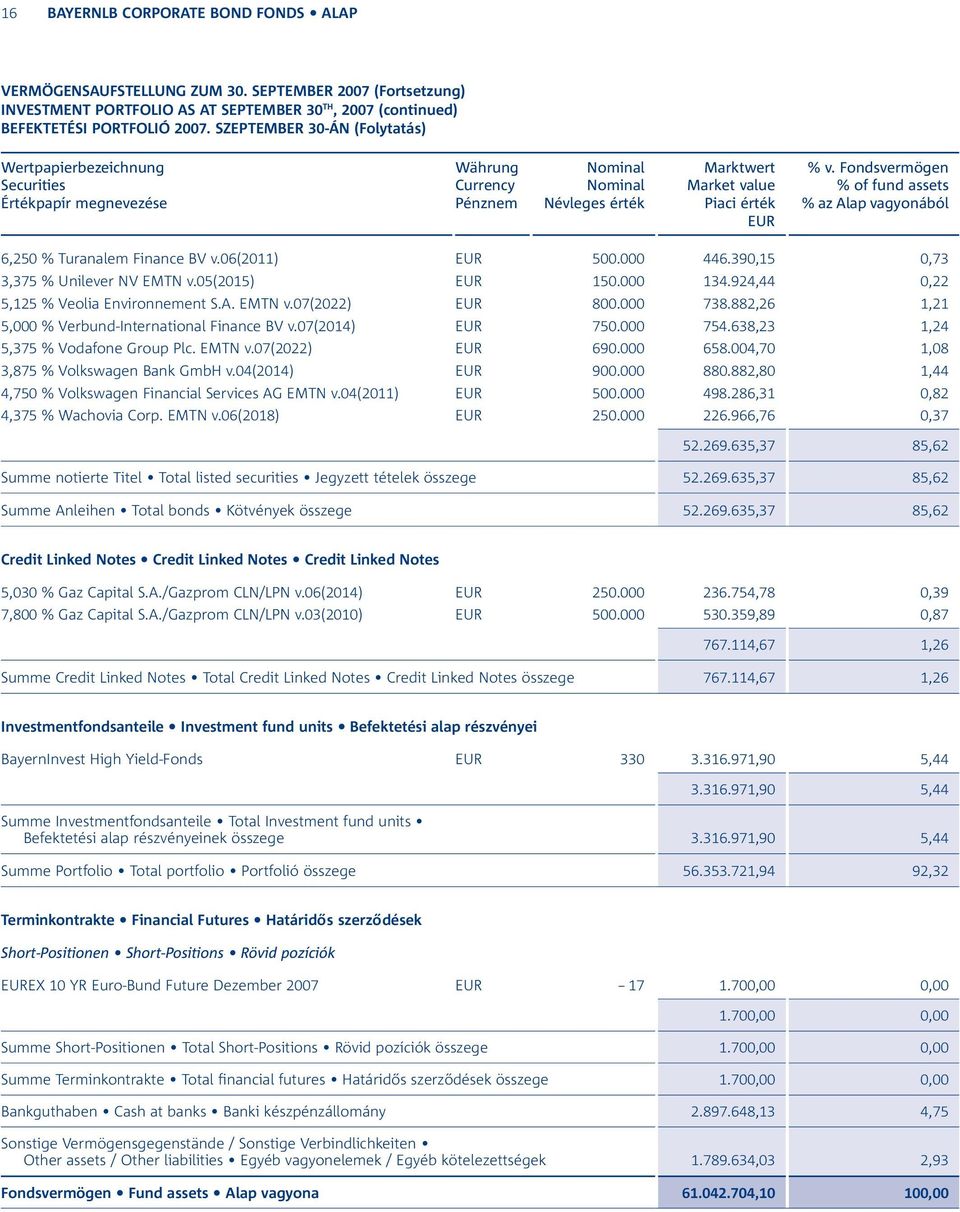Select the cash value 2.897.648,13
The image size is (960, 1212).
tap(733, 1112)
